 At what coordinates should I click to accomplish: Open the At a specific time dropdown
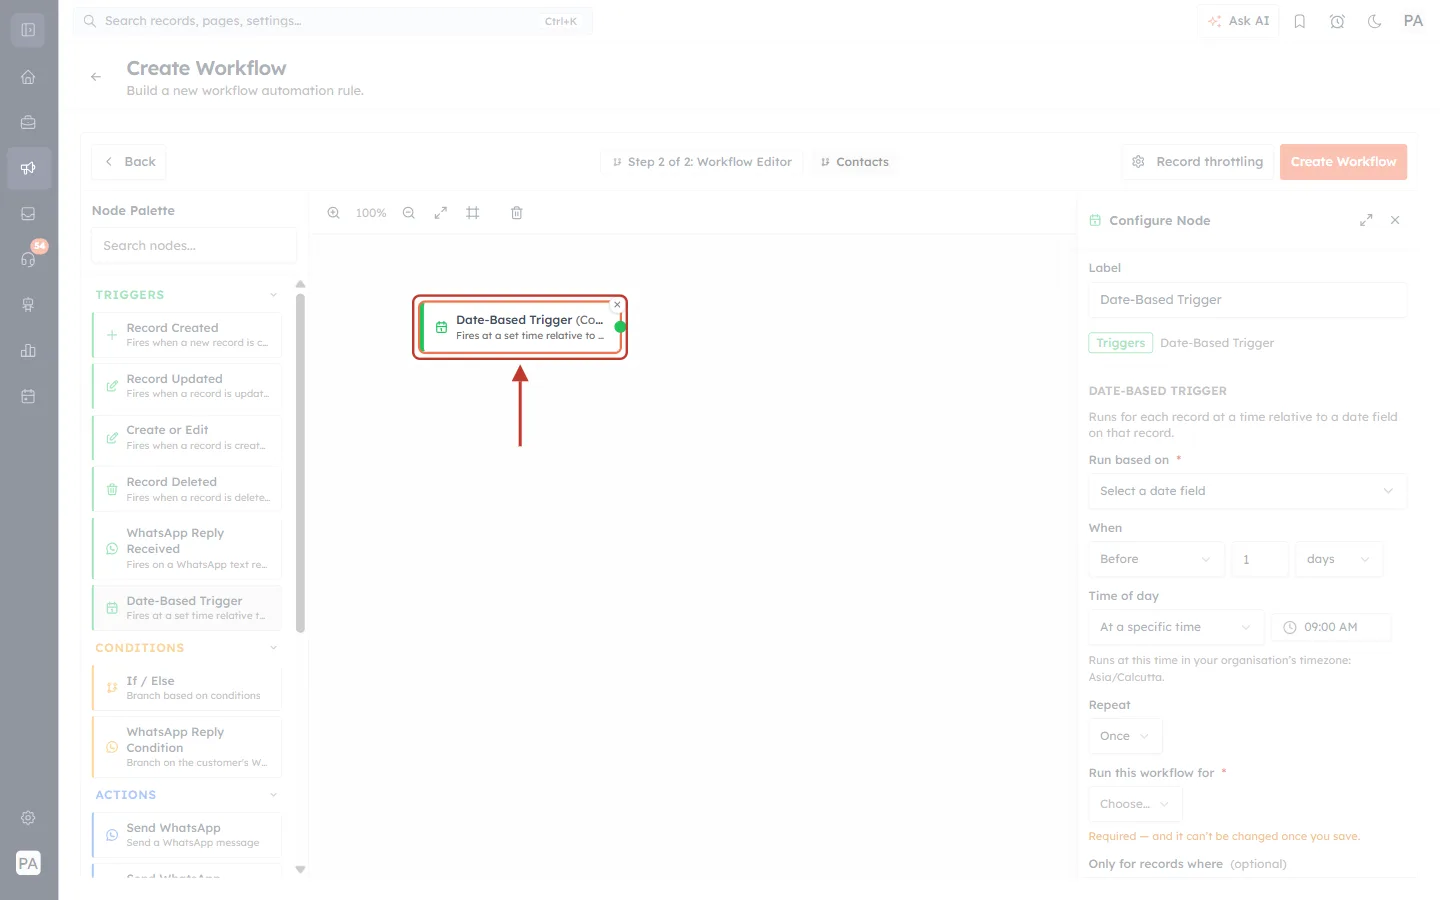pos(1176,627)
